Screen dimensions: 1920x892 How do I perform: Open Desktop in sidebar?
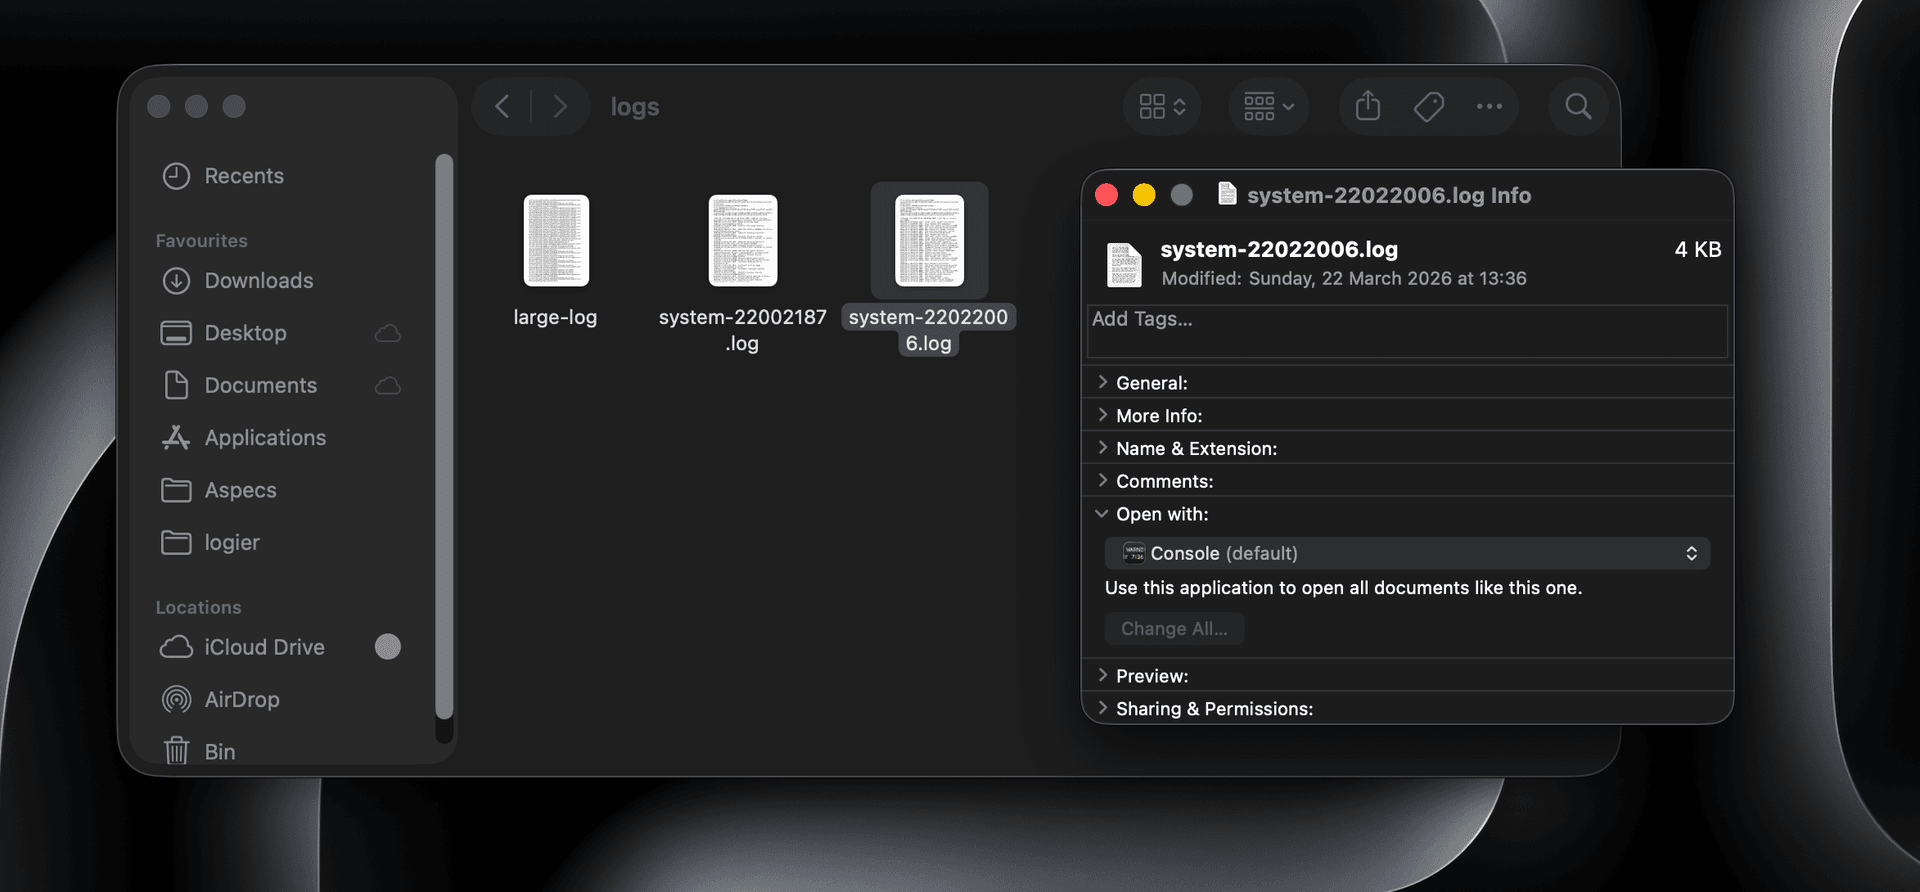tap(245, 333)
